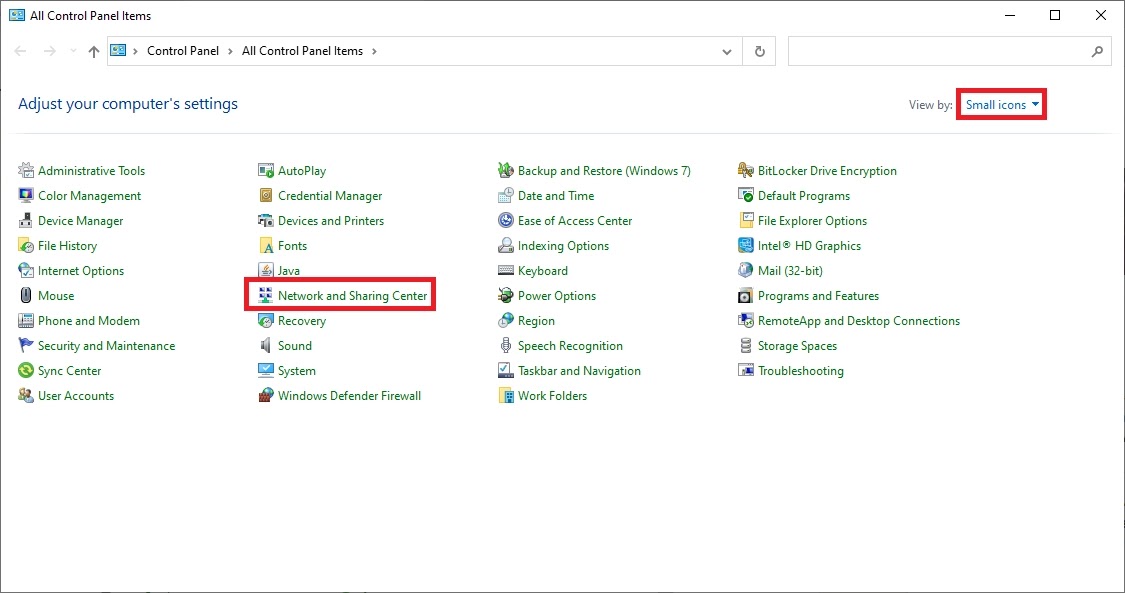Viewport: 1125px width, 593px height.
Task: Click the Internet Options icon
Action: click(26, 271)
